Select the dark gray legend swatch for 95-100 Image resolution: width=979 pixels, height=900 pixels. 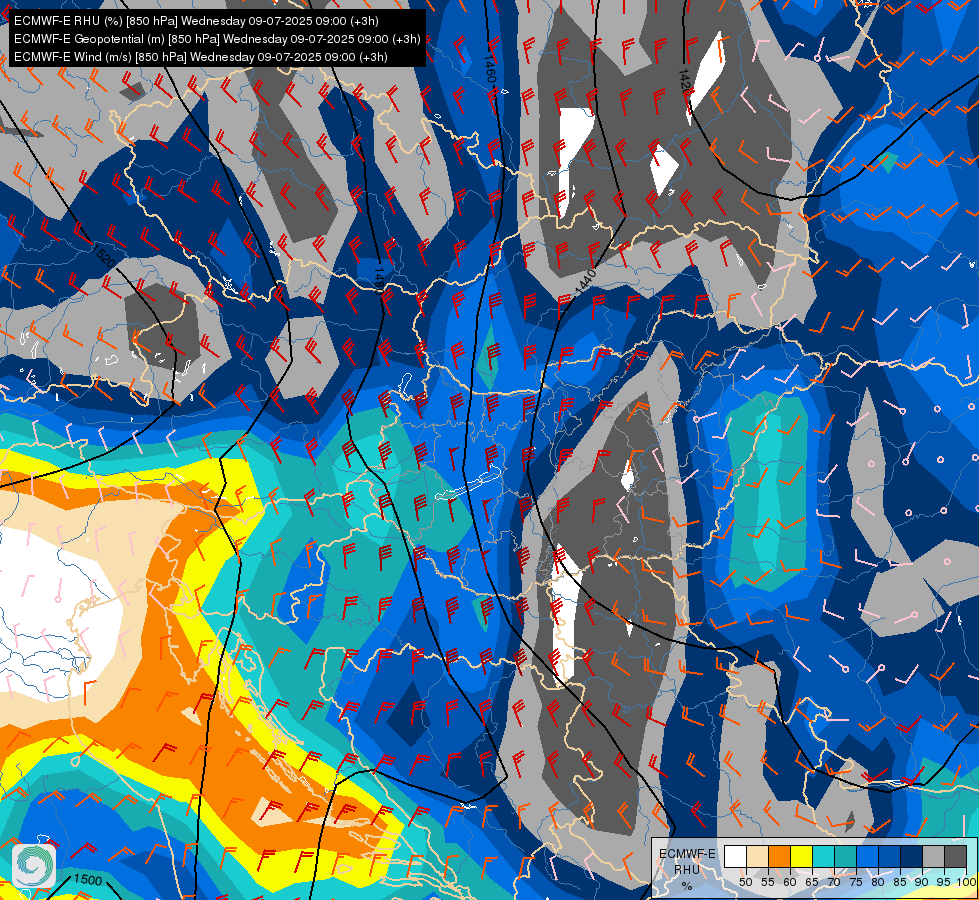[956, 856]
